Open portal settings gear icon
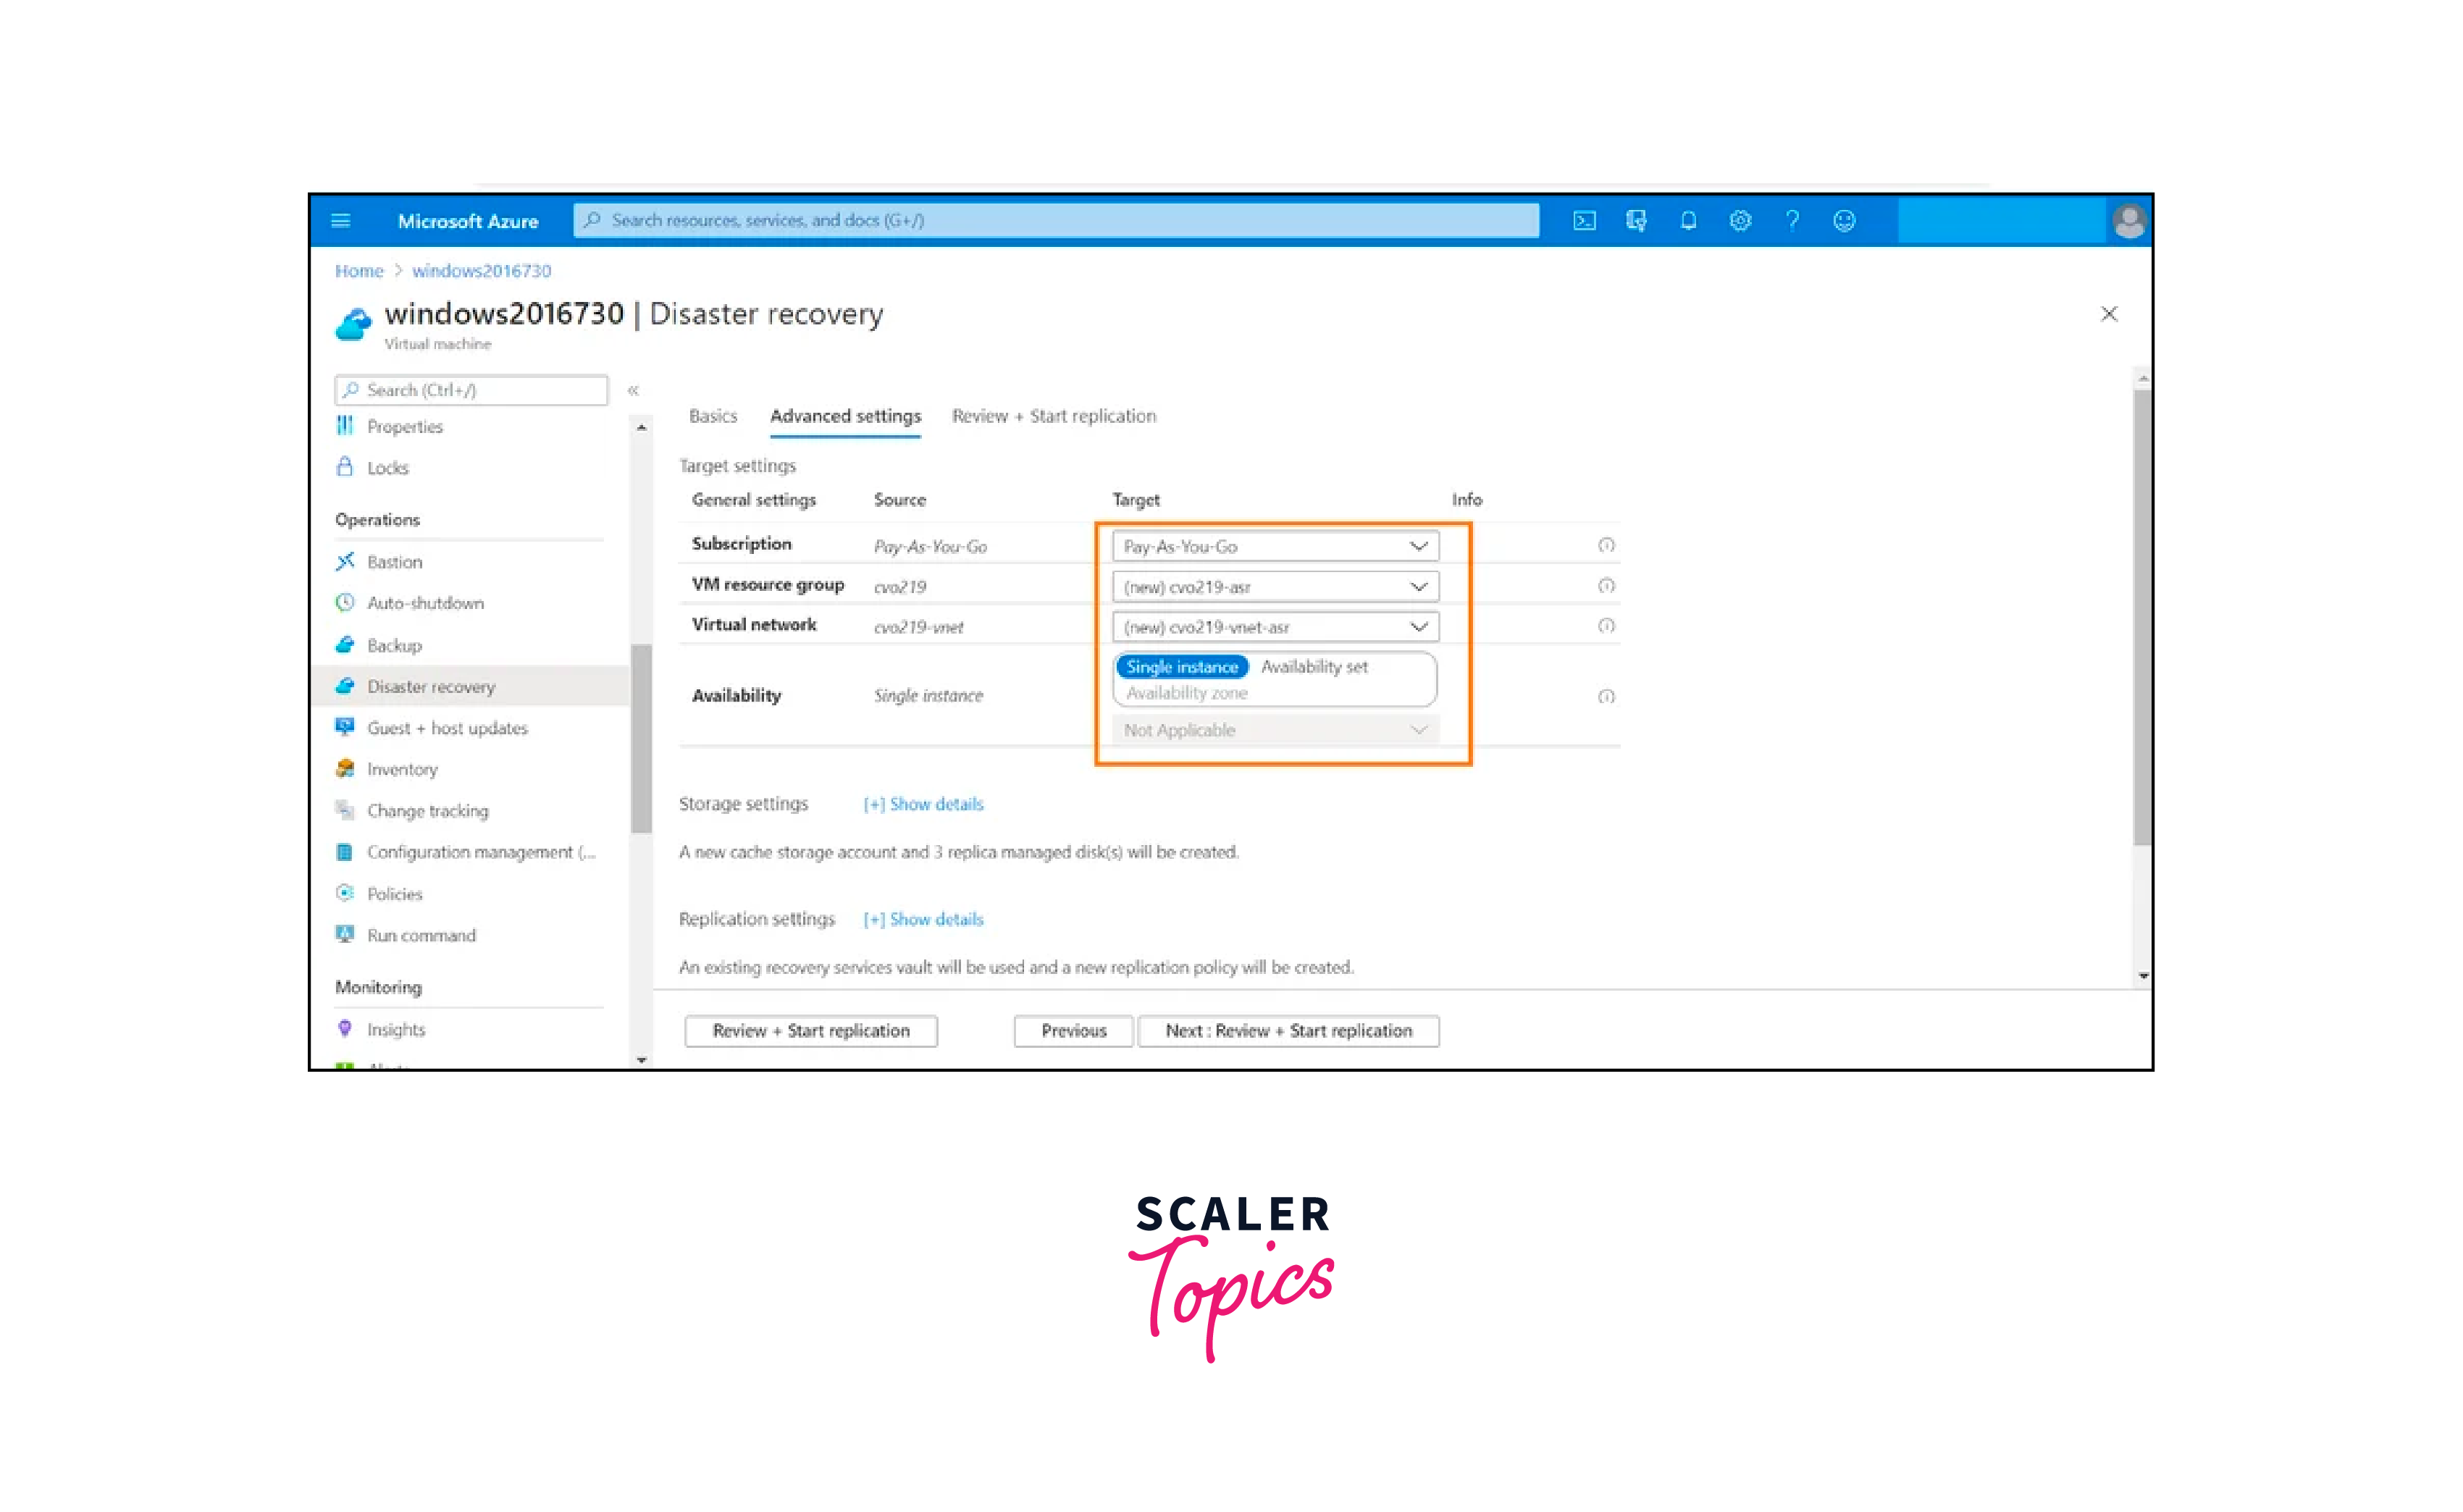 pyautogui.click(x=1740, y=221)
